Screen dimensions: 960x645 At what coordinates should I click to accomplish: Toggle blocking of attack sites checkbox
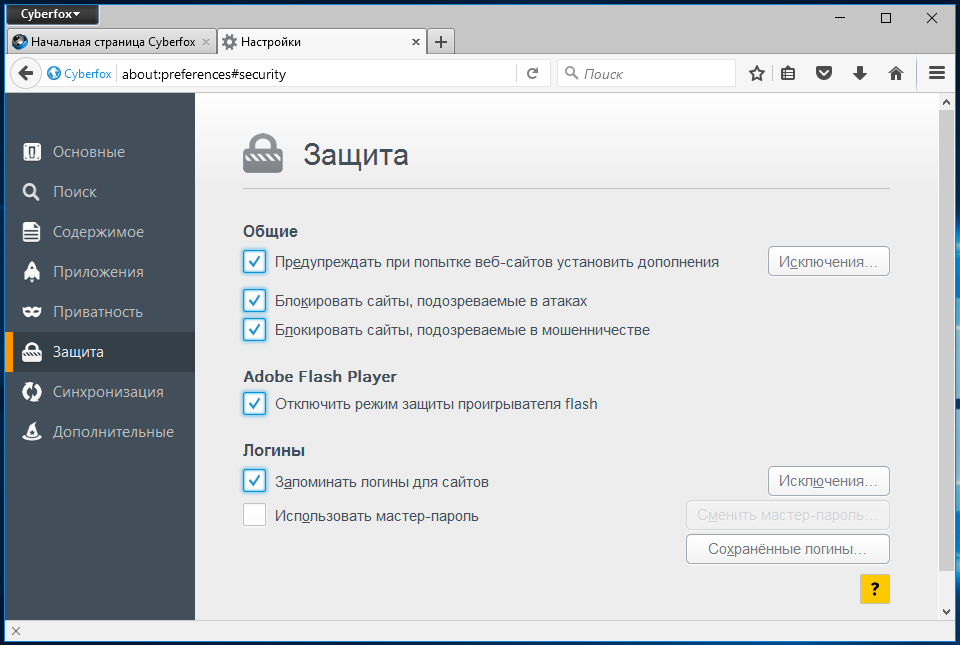coord(254,300)
